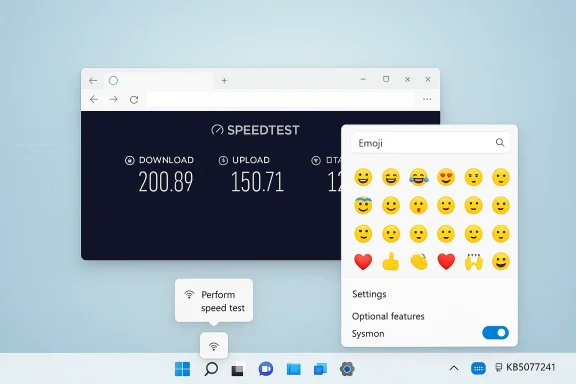
Task: Insert the tears of joy emoji
Action: pos(418,177)
